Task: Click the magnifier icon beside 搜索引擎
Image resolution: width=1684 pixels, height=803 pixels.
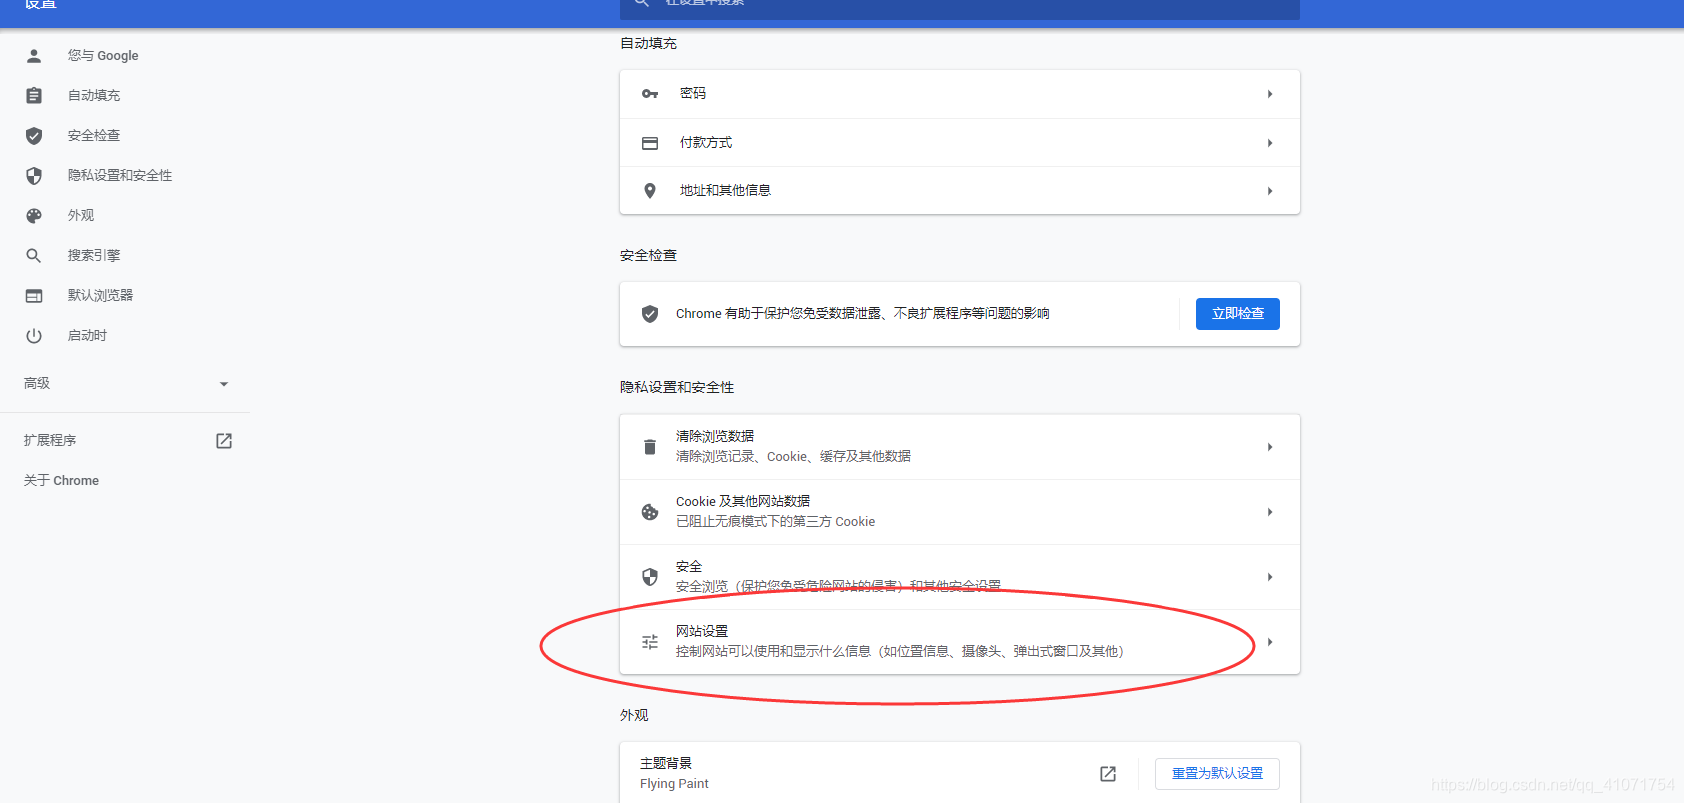Action: click(x=34, y=256)
